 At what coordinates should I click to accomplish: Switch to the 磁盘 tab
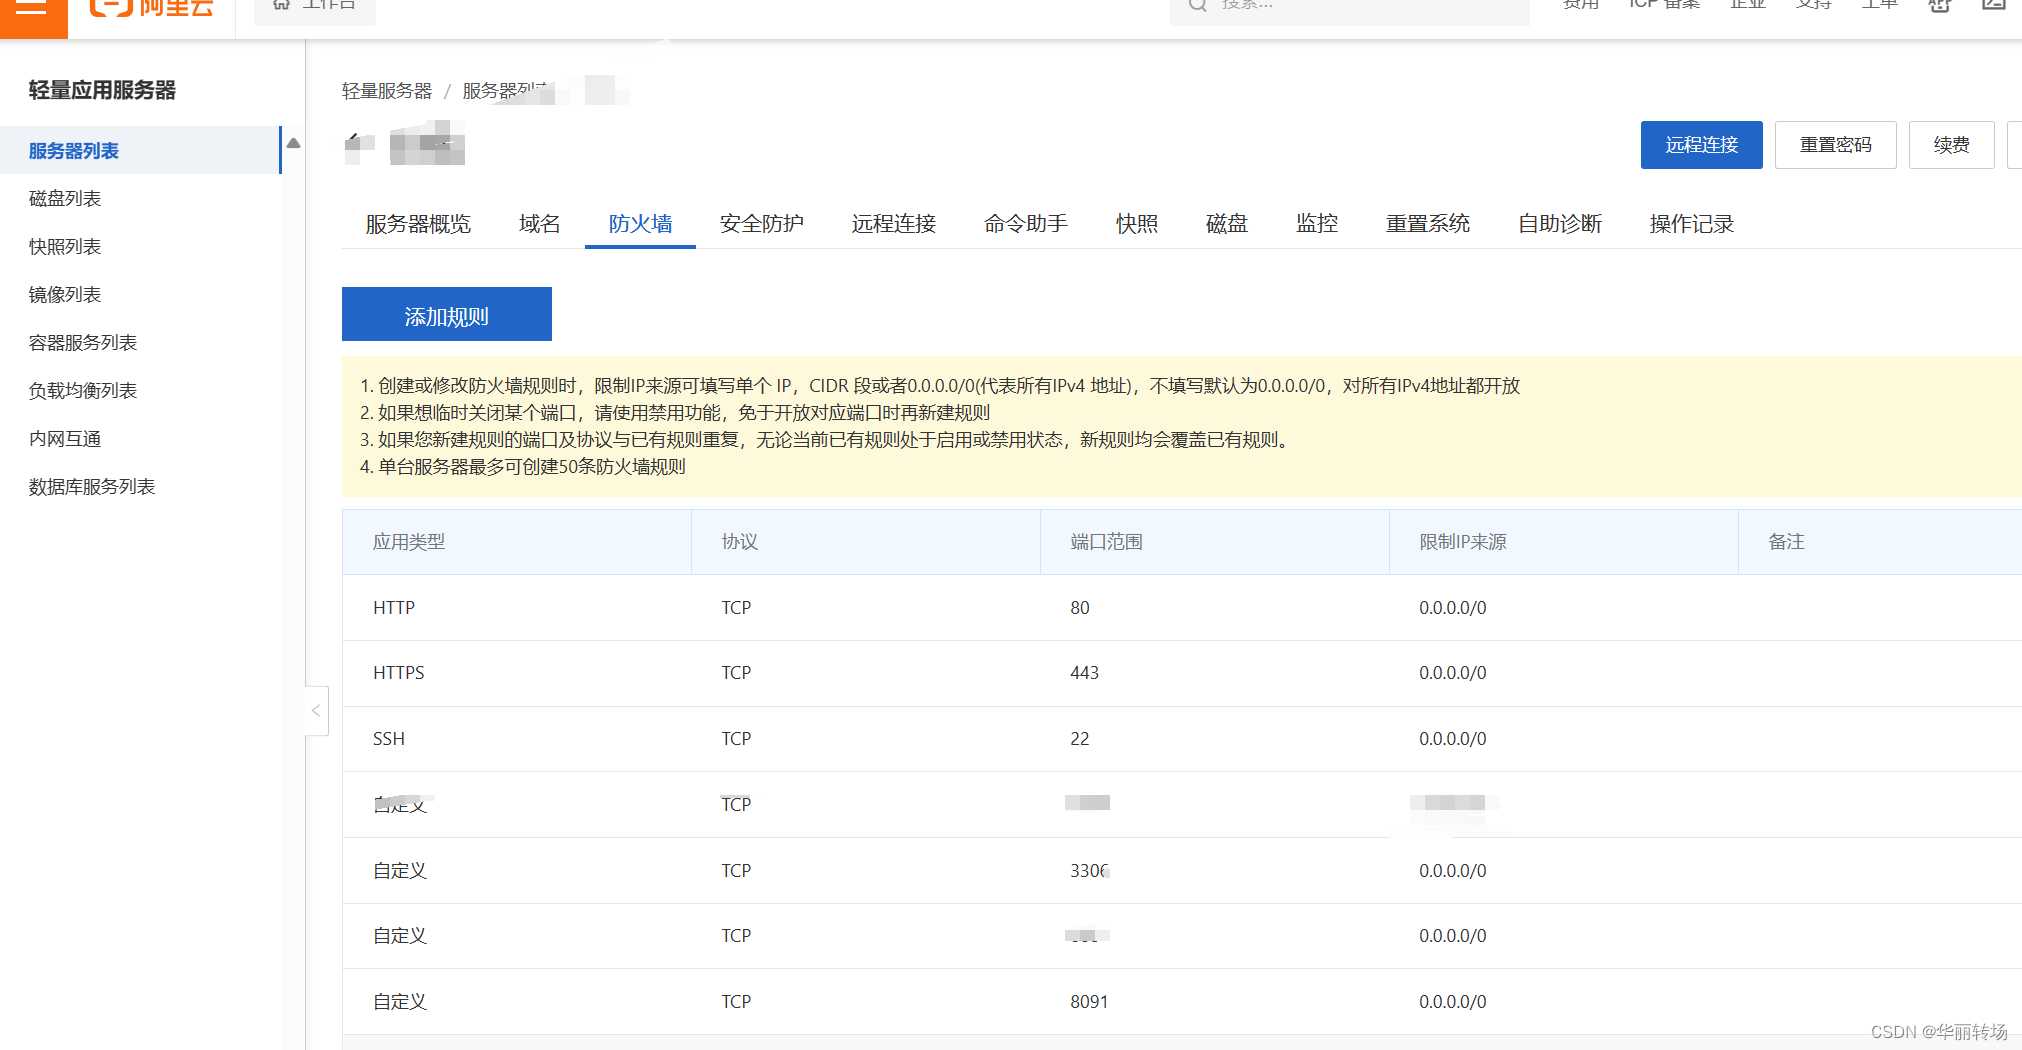tap(1227, 224)
